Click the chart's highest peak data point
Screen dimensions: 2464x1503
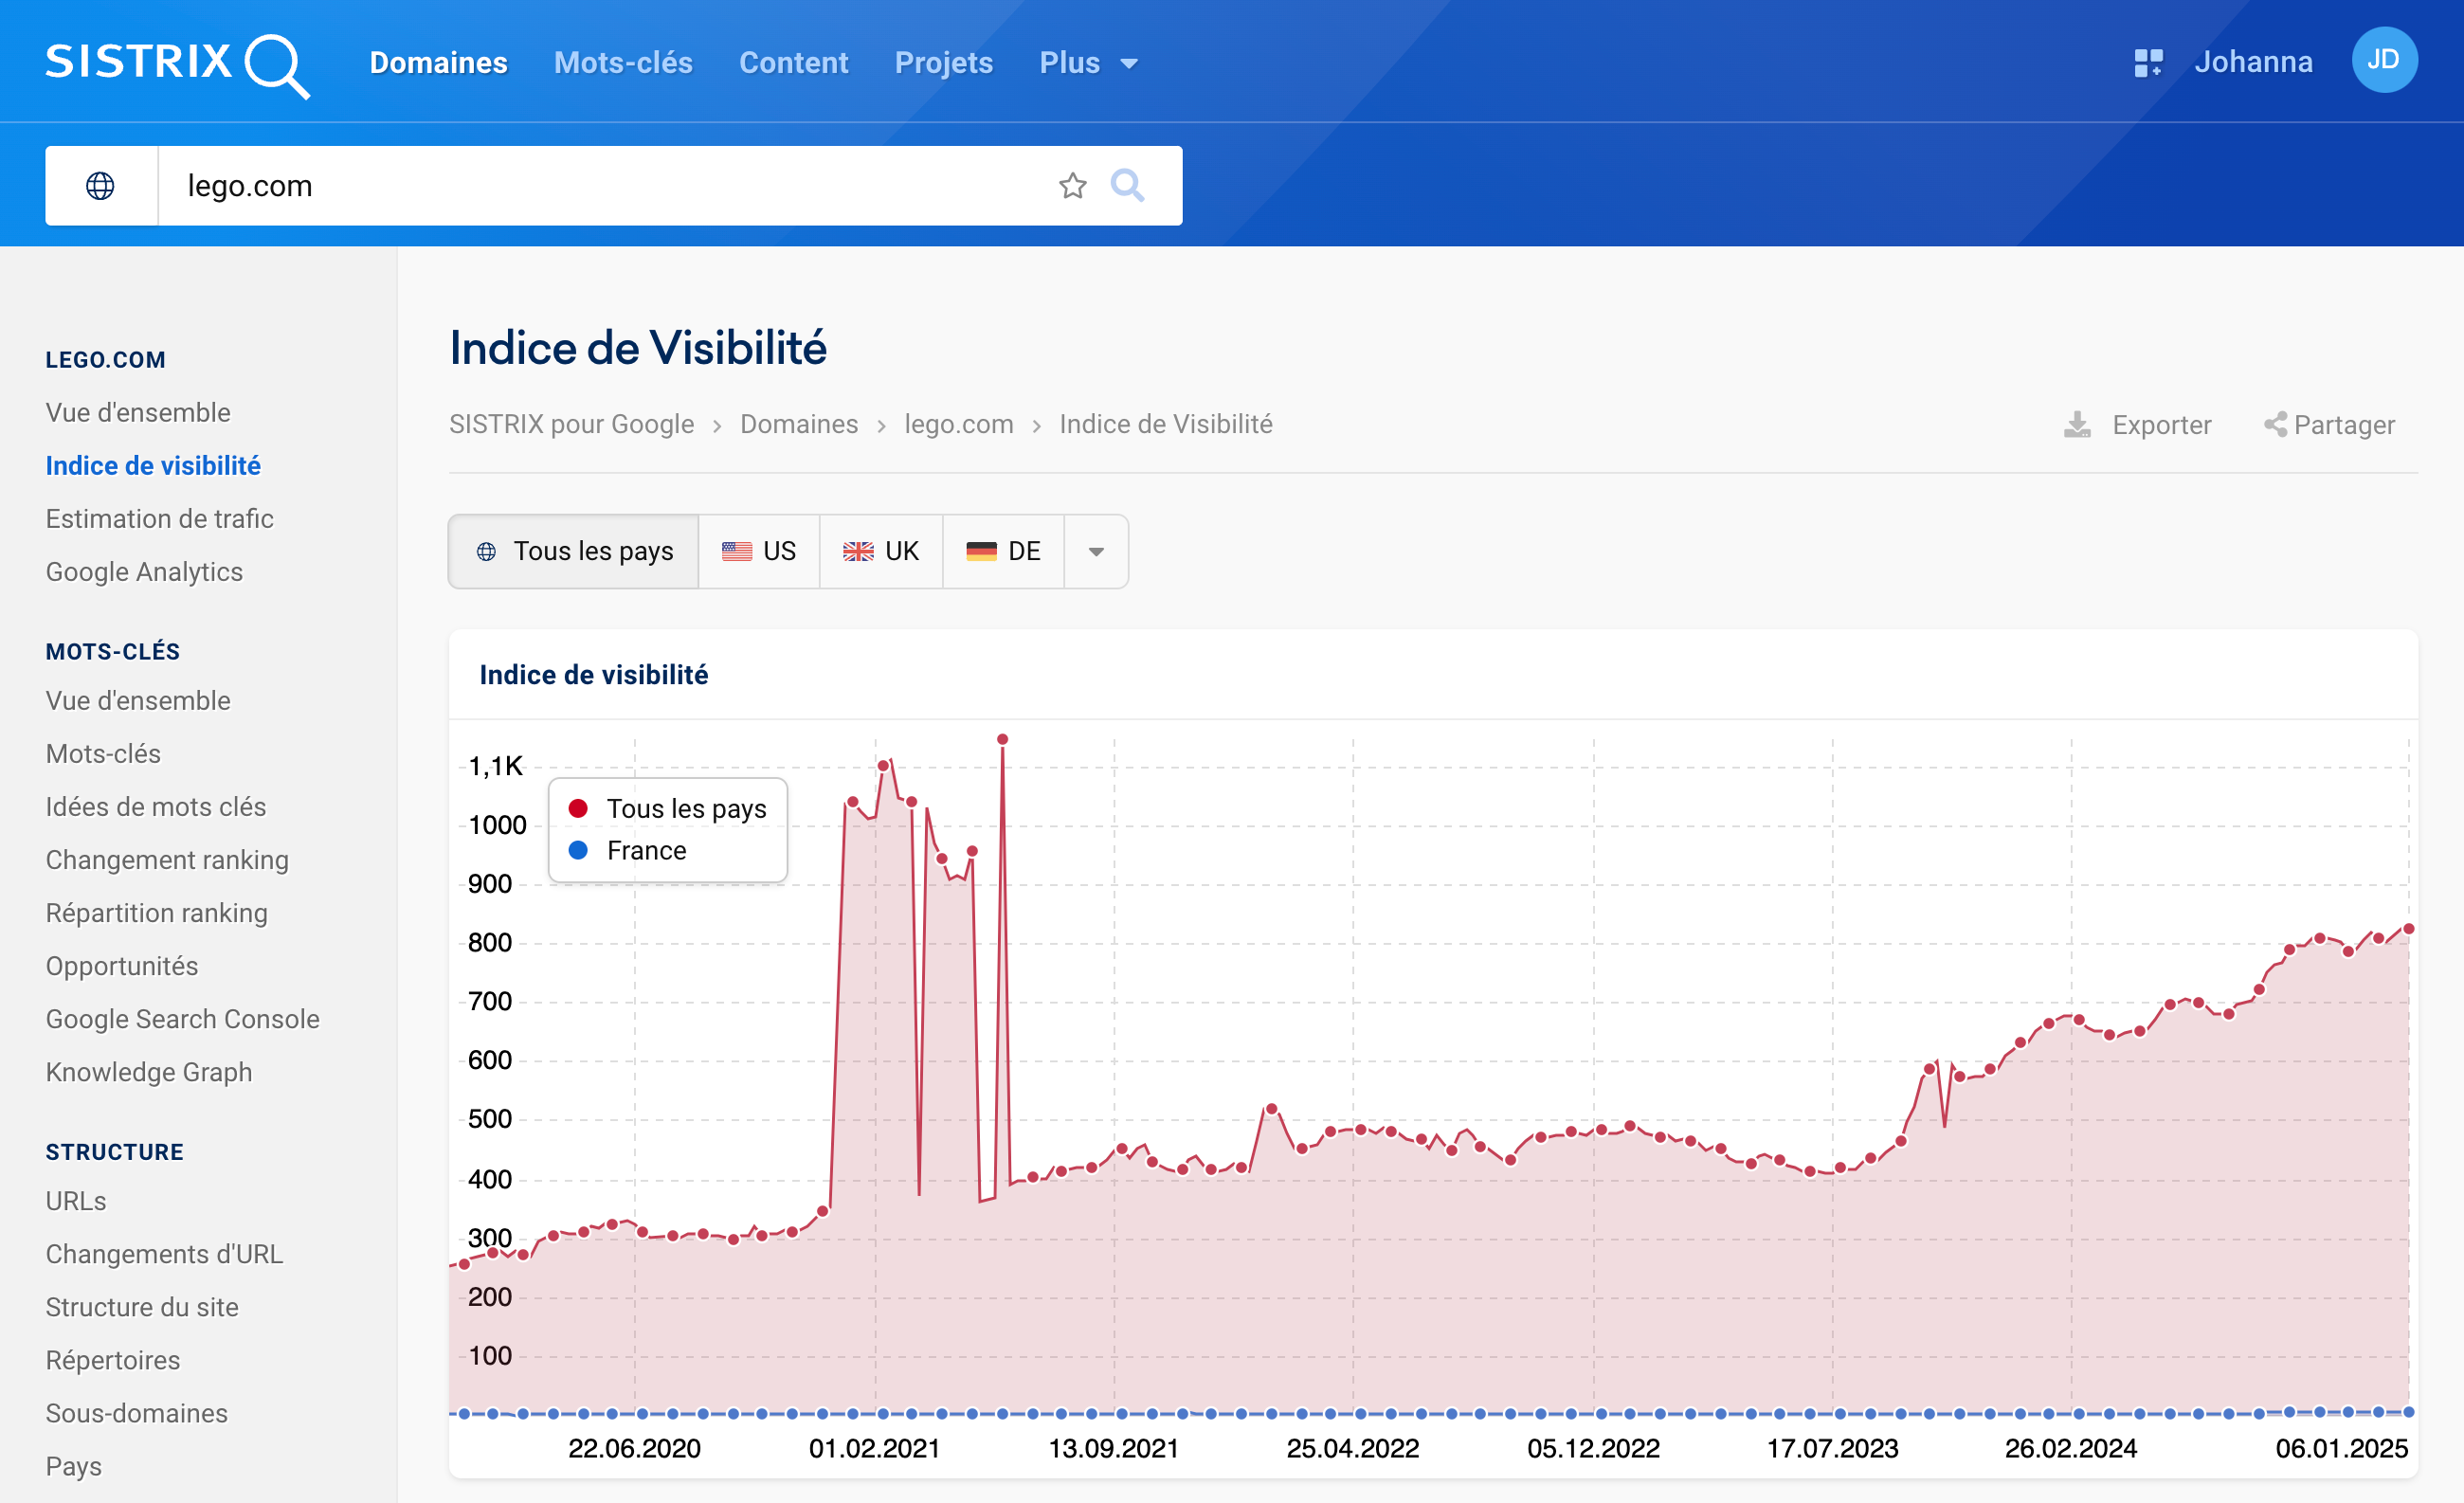1002,739
